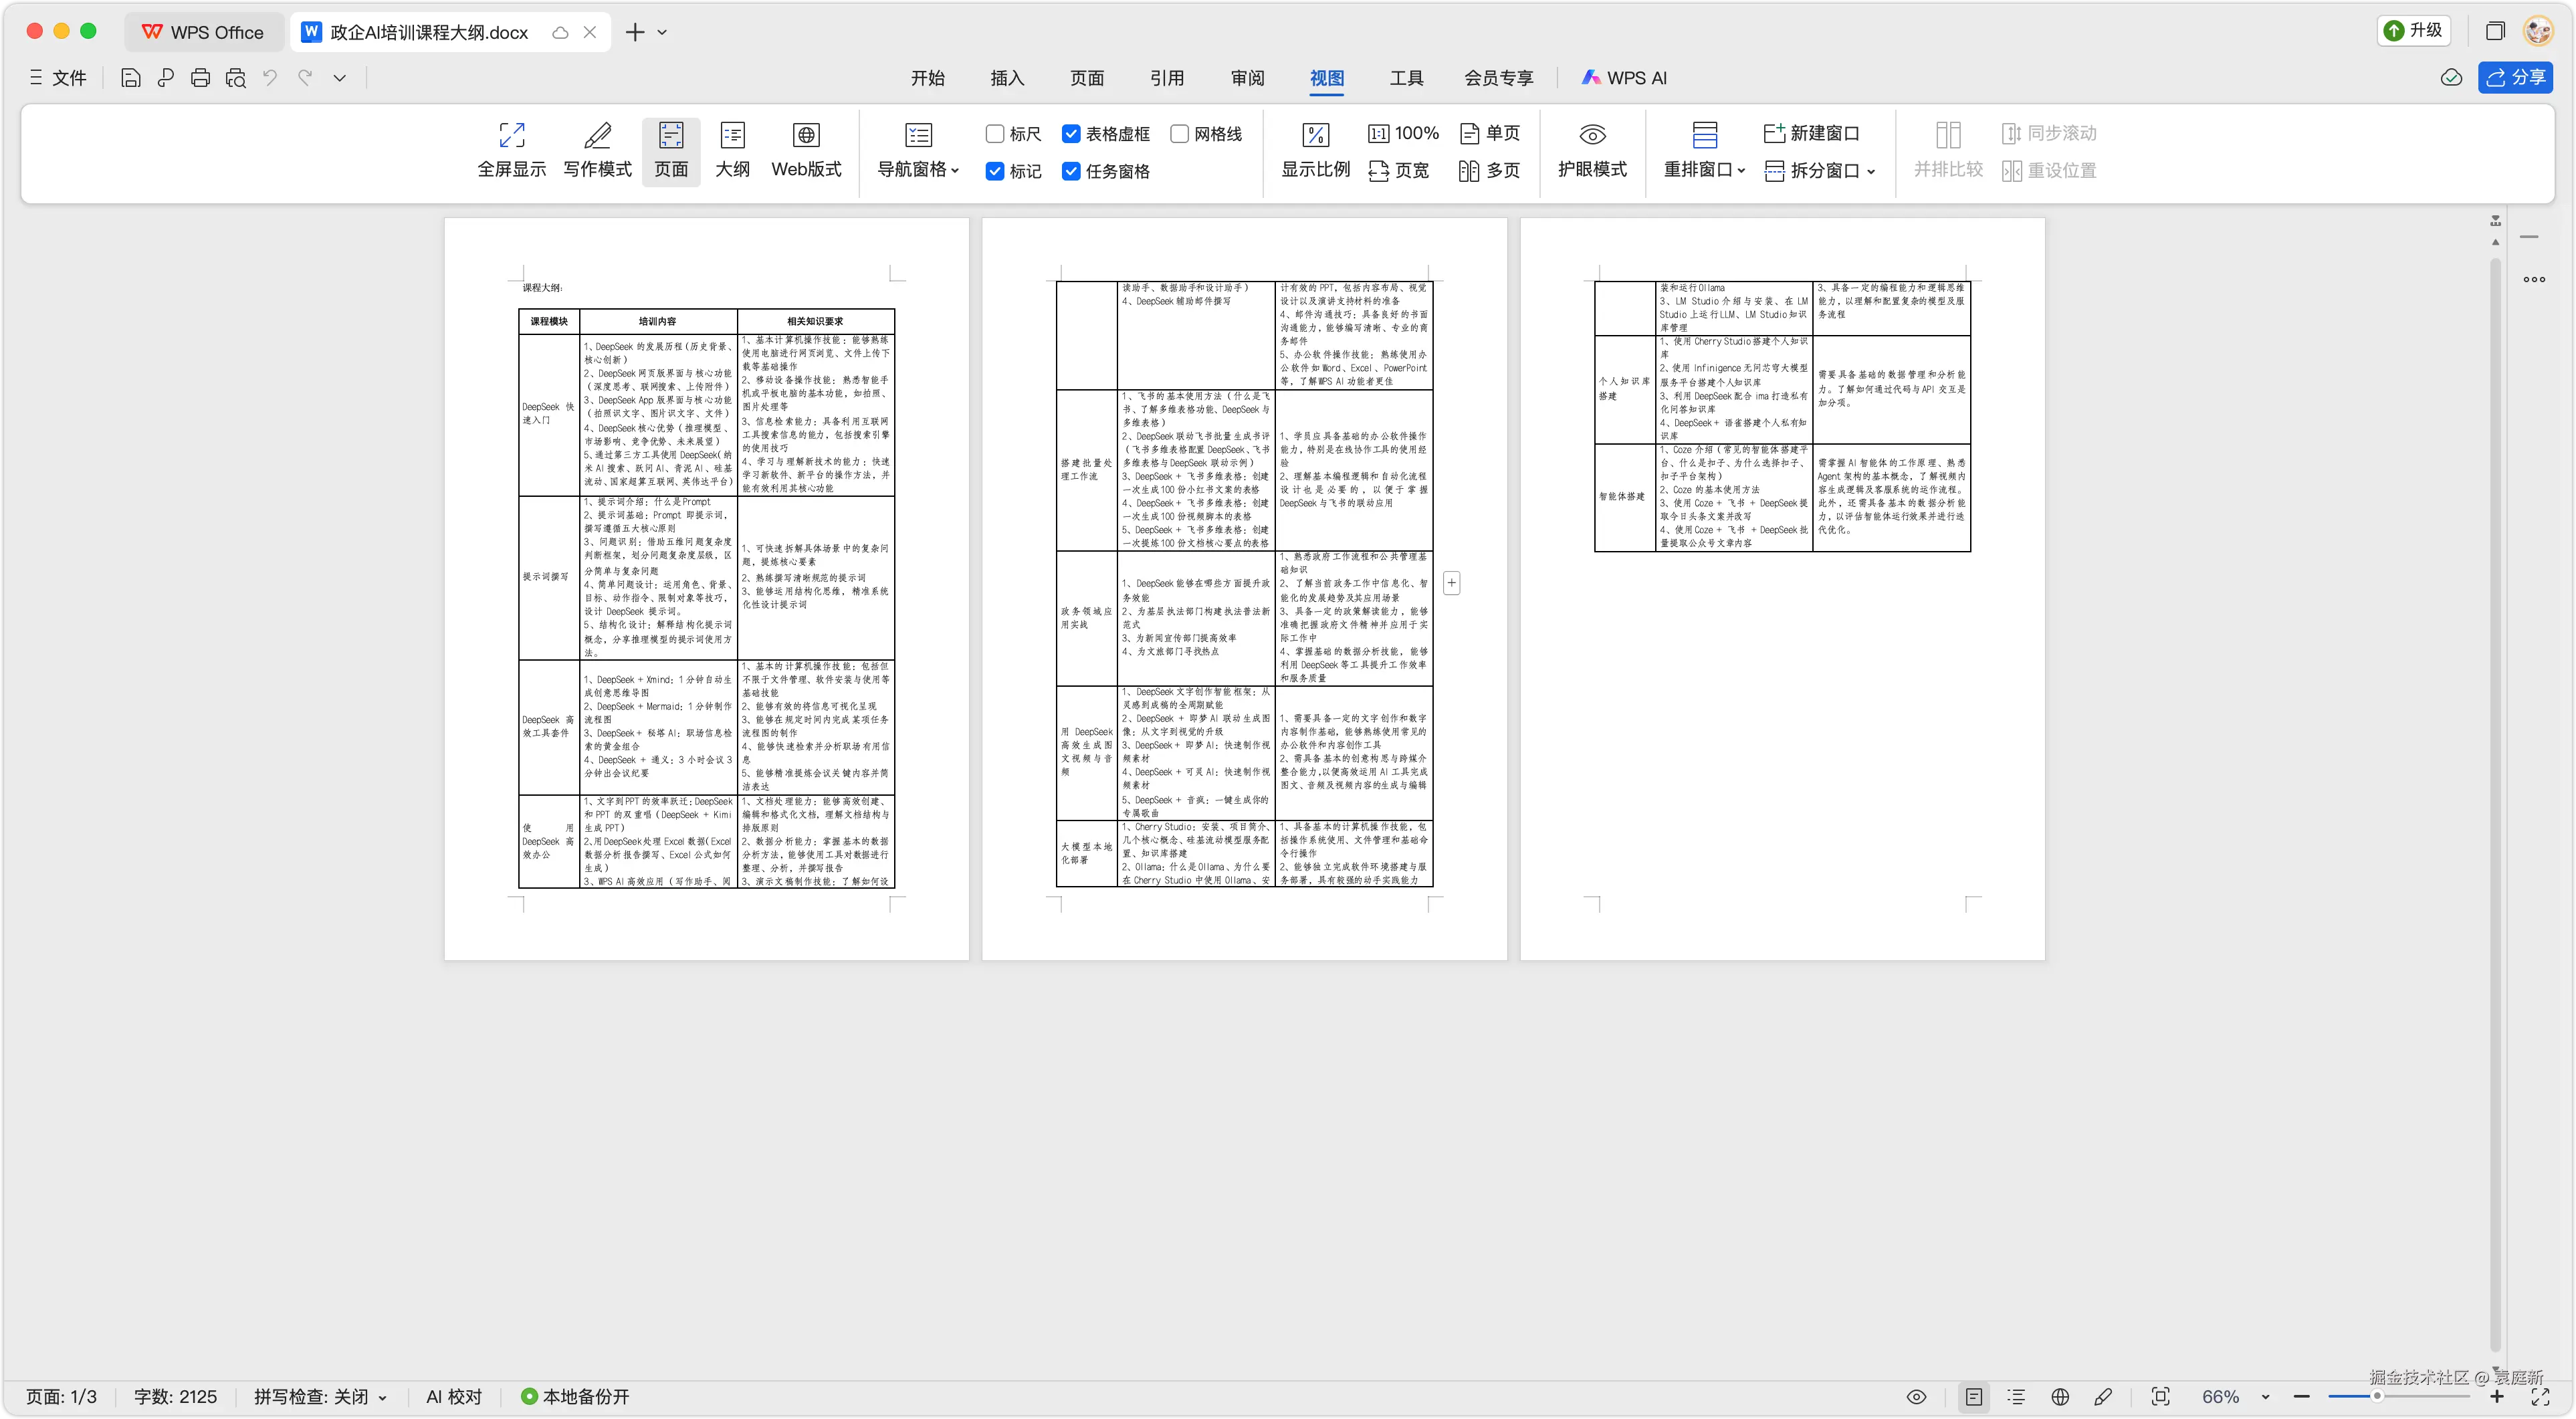The image size is (2576, 1419).
Task: Enable writing mode (写作模式)
Action: pos(597,150)
